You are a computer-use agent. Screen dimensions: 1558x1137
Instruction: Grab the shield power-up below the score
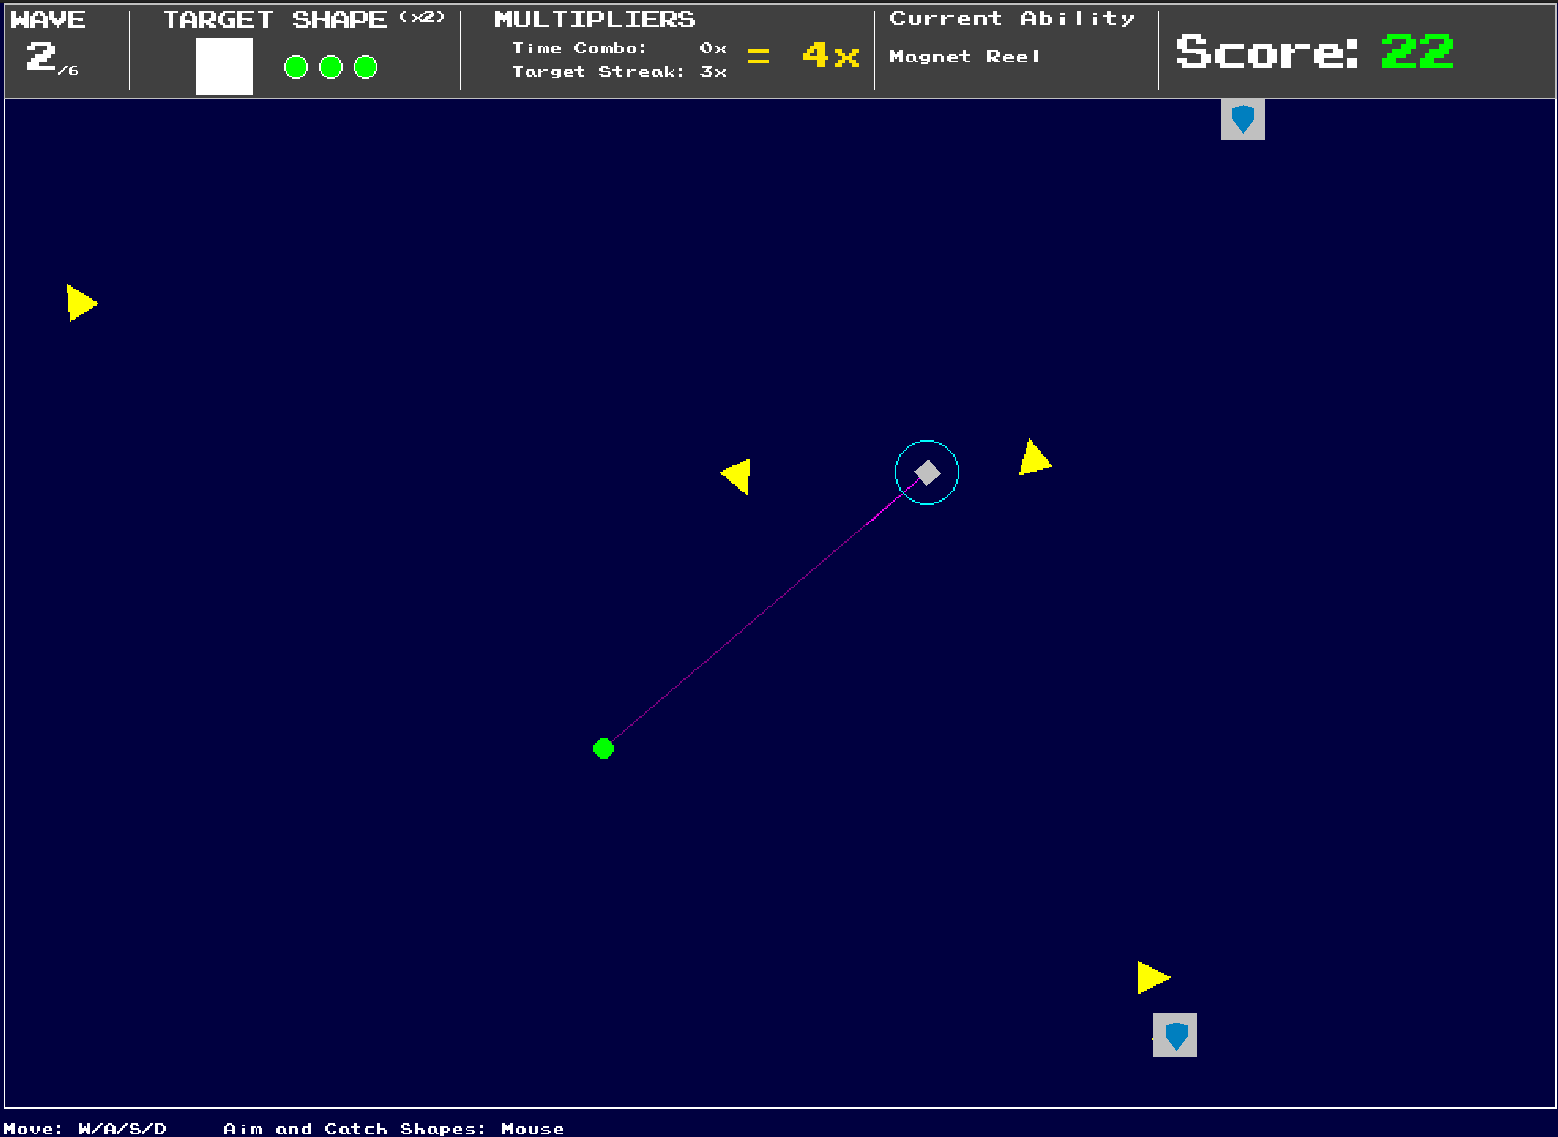tap(1243, 119)
